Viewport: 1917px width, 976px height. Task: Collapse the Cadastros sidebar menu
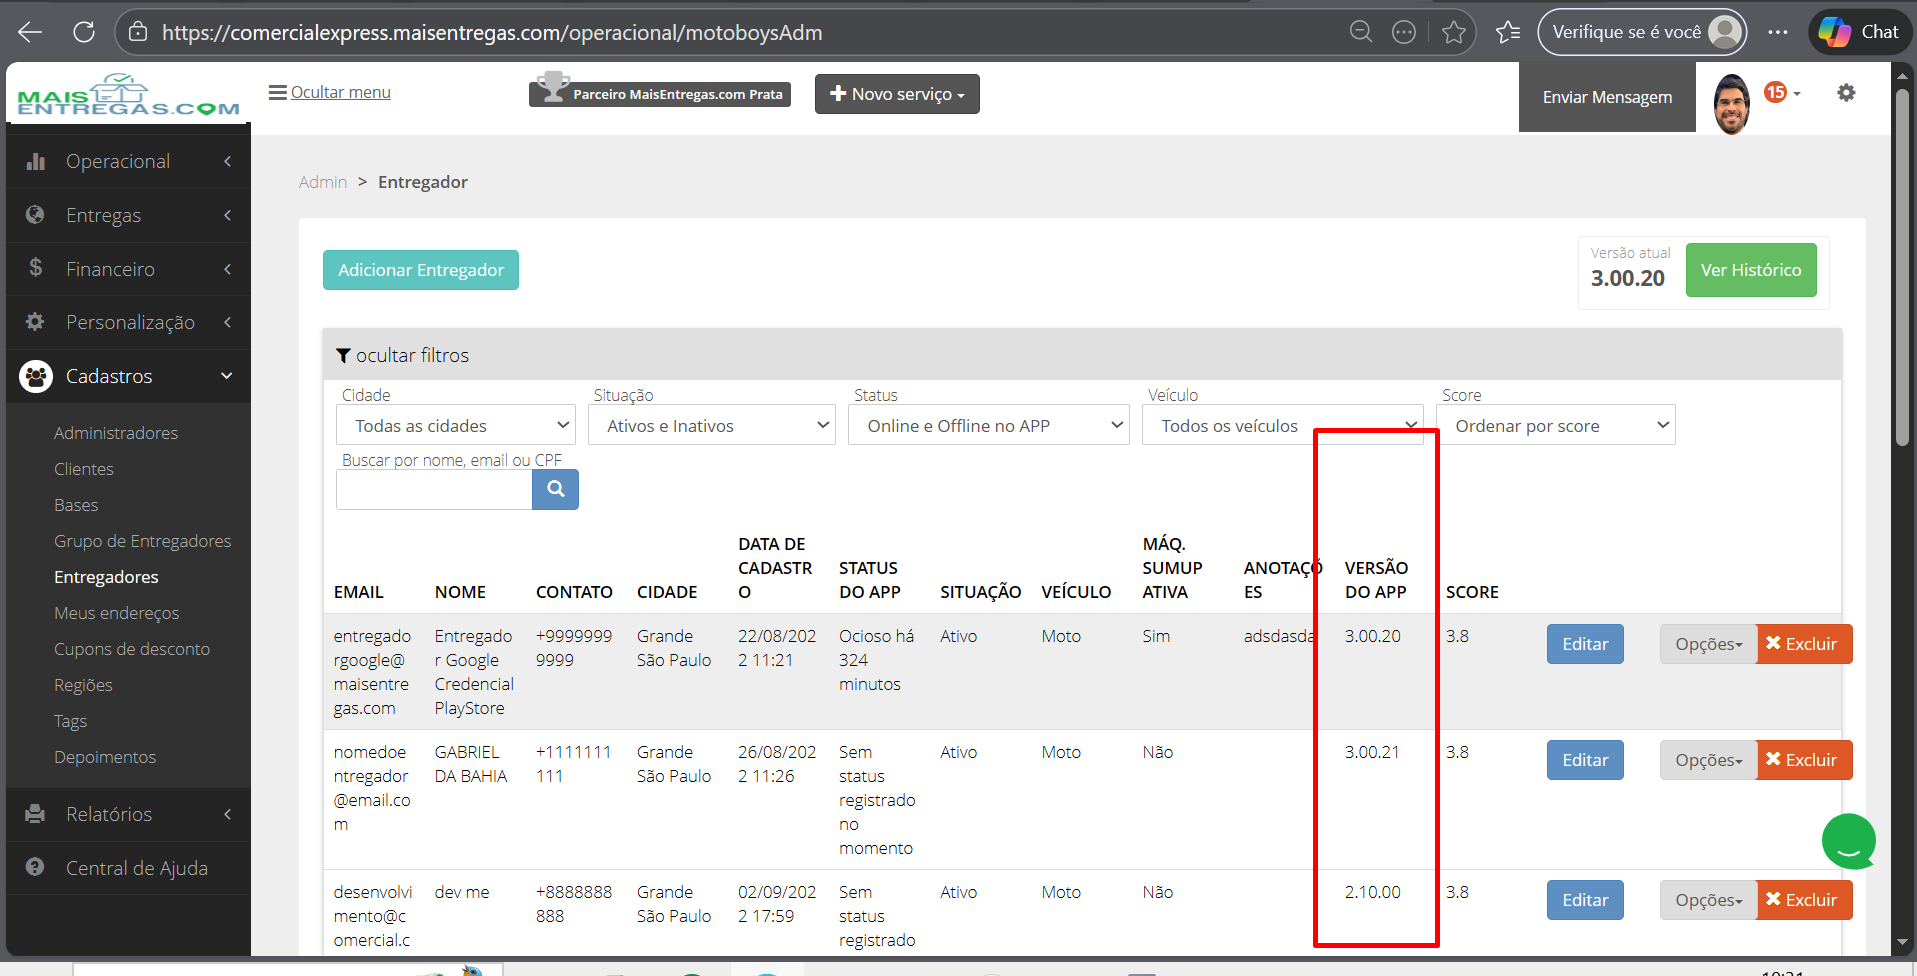point(128,376)
